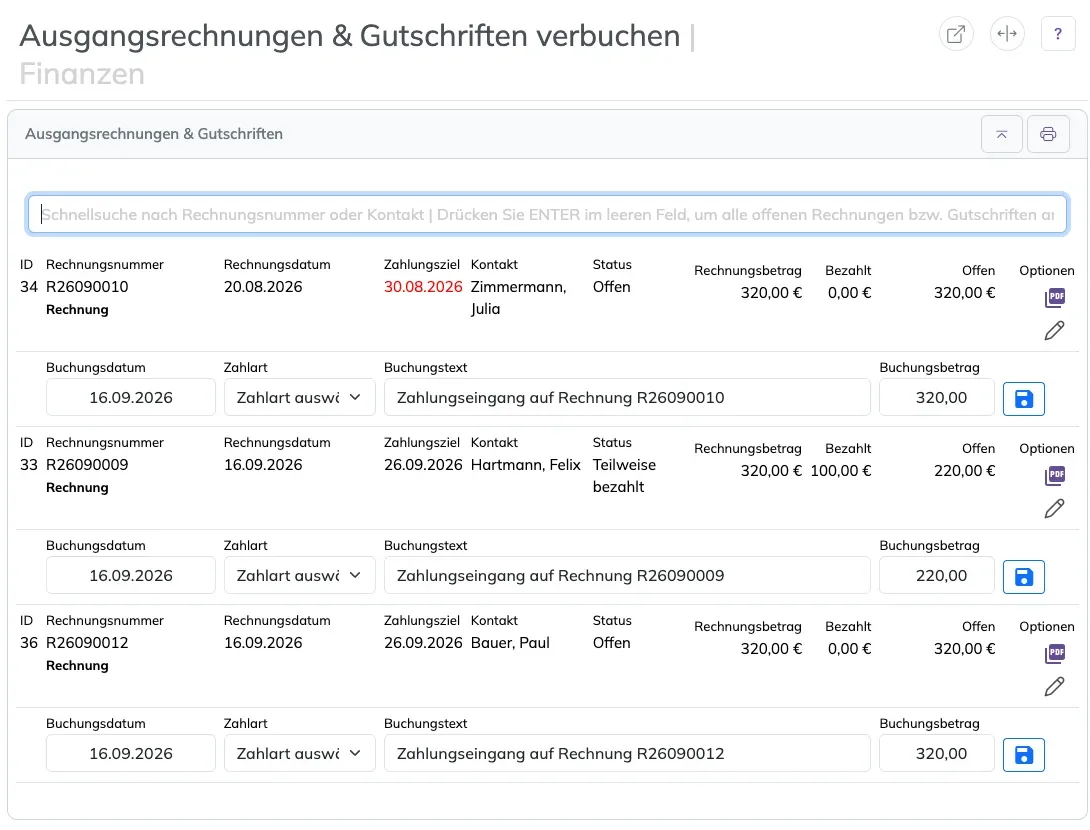Image resolution: width=1090 pixels, height=830 pixels.
Task: Click Buchungsbetrag field for R26090012
Action: [x=936, y=754]
